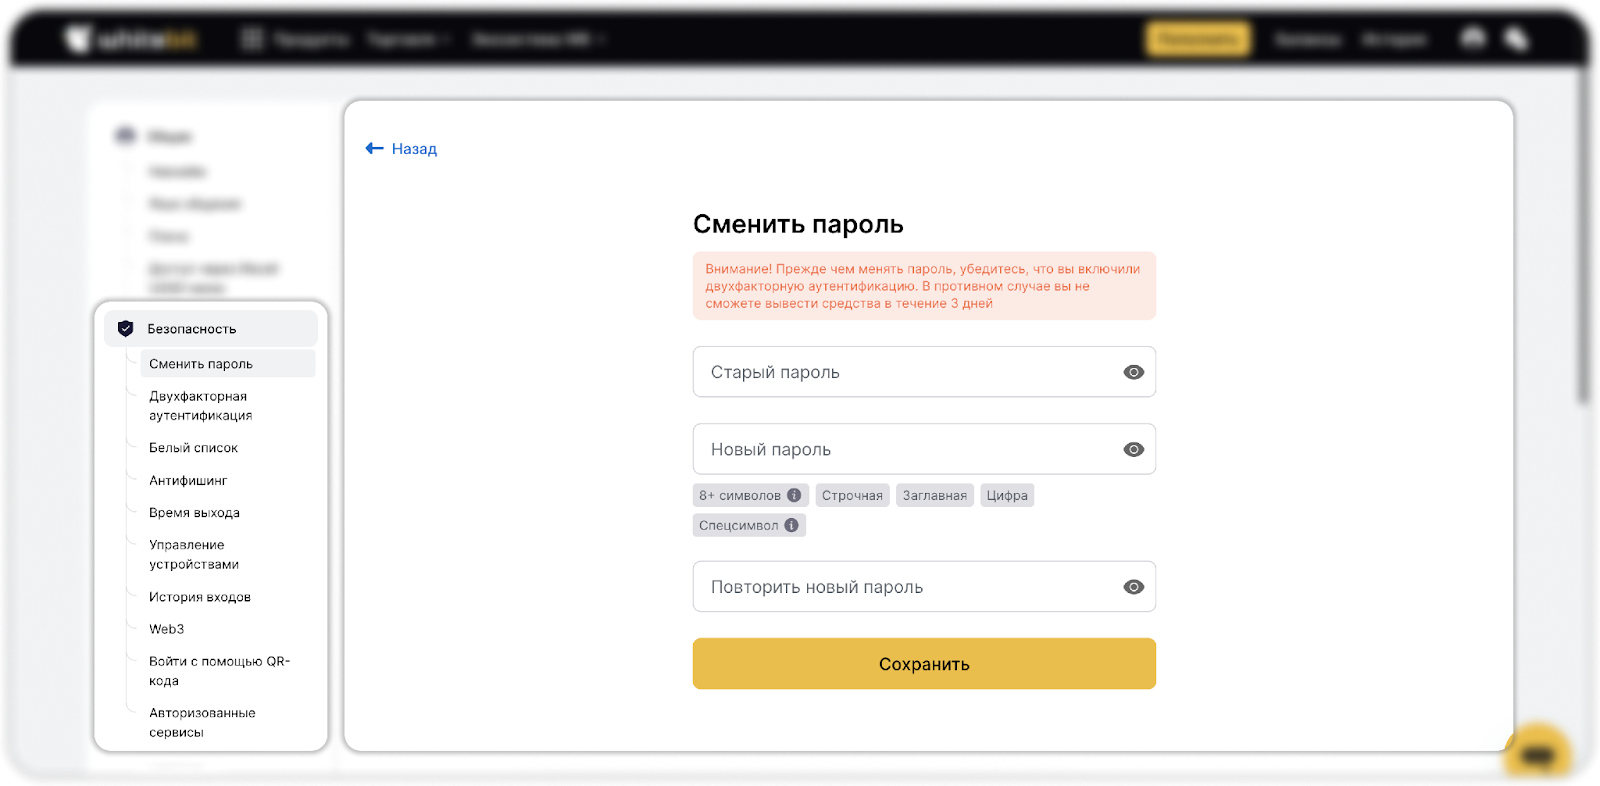Go to Антифишинг menu item
The height and width of the screenshot is (786, 1600).
(x=188, y=481)
